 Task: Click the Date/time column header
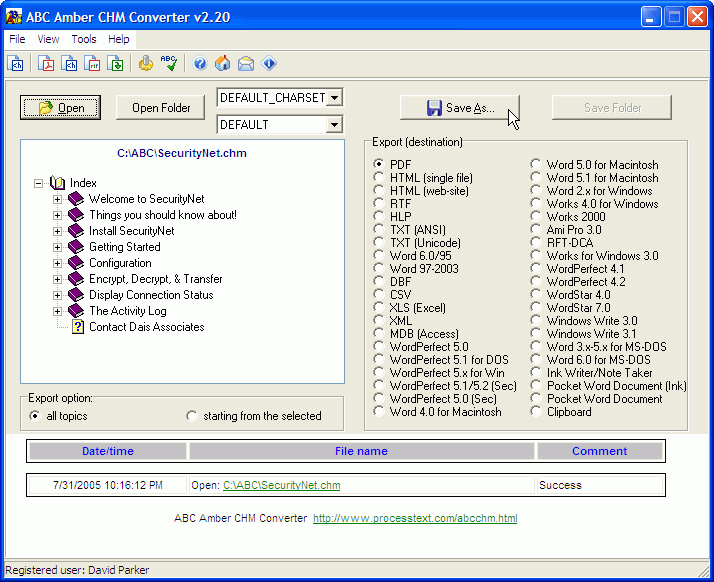click(108, 451)
